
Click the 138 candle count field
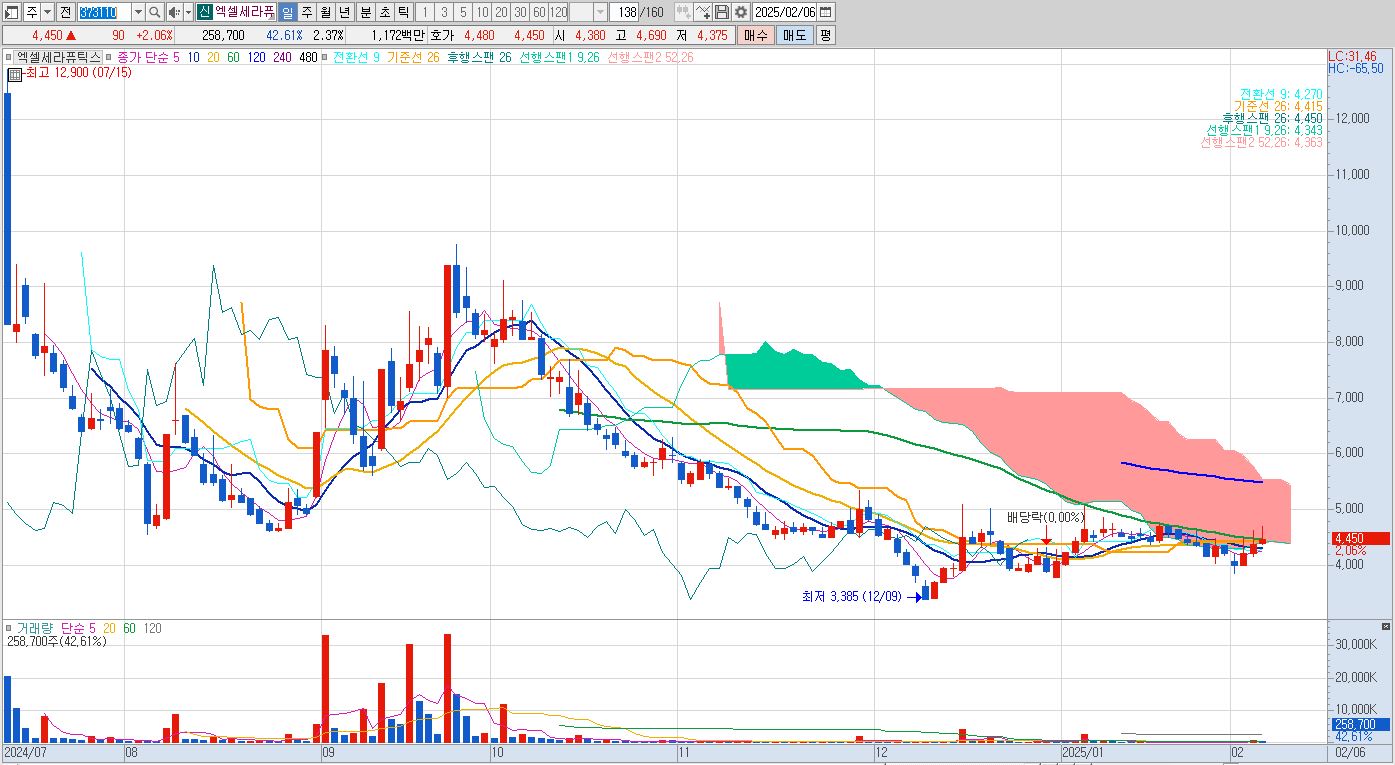click(625, 12)
